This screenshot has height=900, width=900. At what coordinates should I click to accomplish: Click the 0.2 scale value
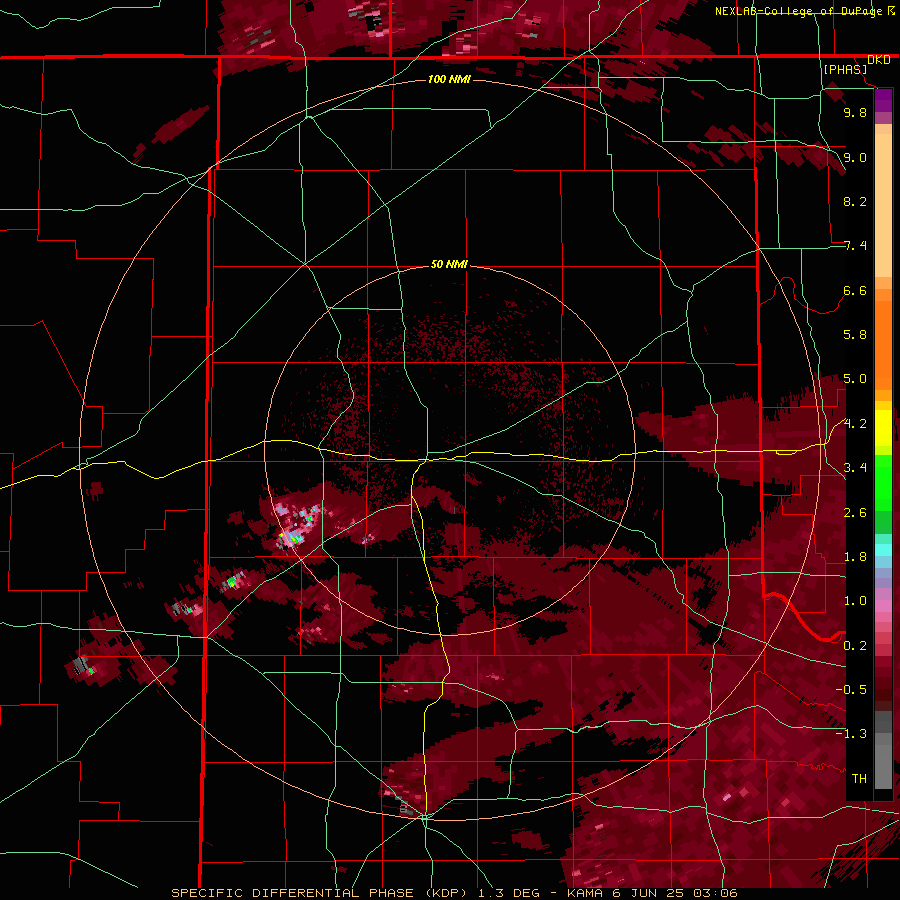click(x=855, y=646)
